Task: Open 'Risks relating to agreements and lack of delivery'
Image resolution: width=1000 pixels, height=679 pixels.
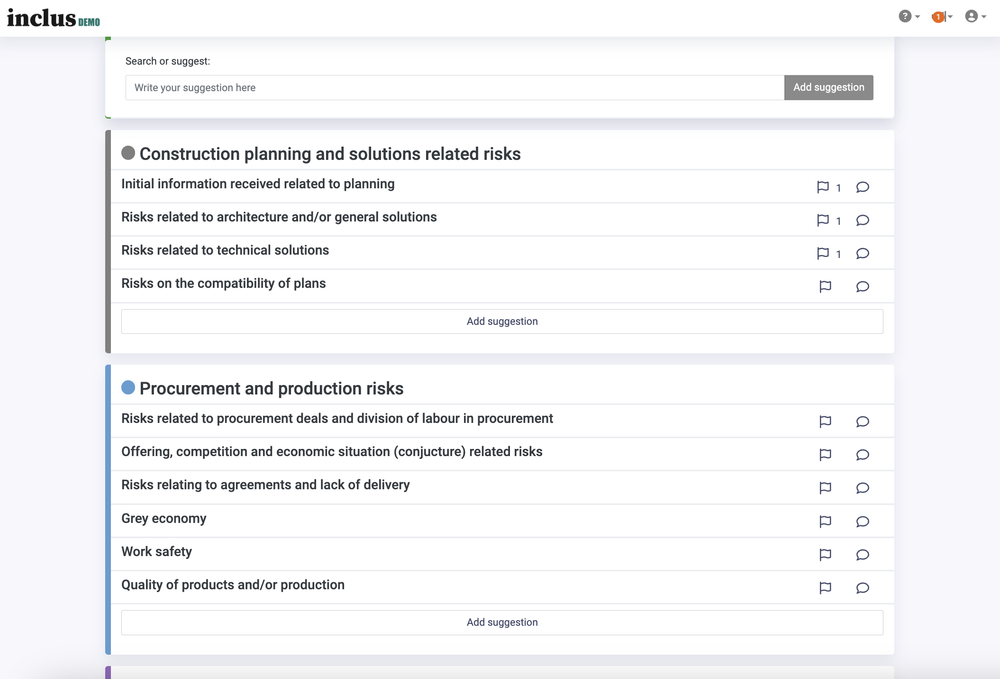Action: pyautogui.click(x=265, y=485)
